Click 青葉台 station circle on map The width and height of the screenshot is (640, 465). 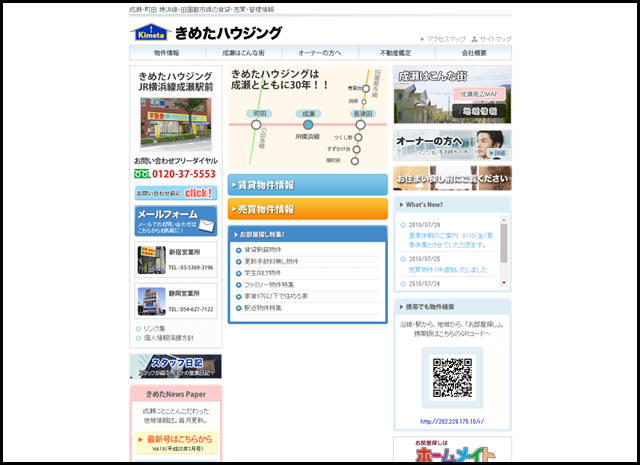[x=366, y=89]
